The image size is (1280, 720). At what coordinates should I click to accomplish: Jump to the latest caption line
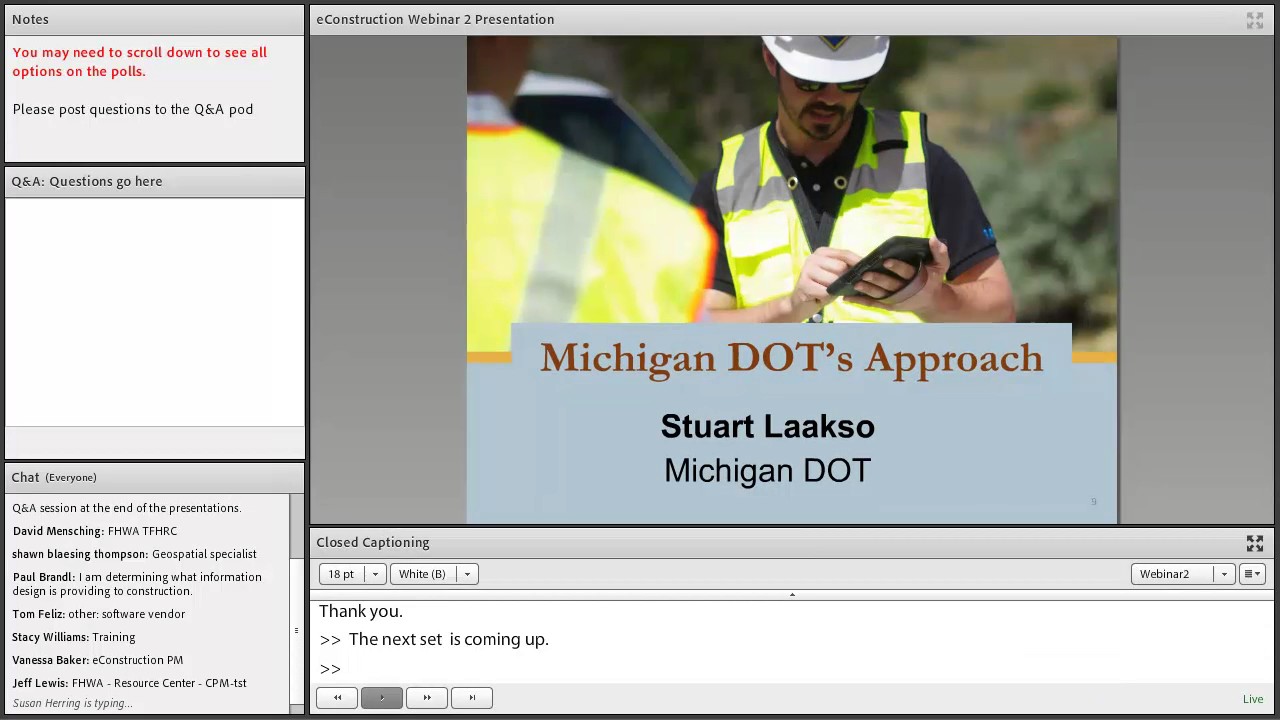click(472, 697)
